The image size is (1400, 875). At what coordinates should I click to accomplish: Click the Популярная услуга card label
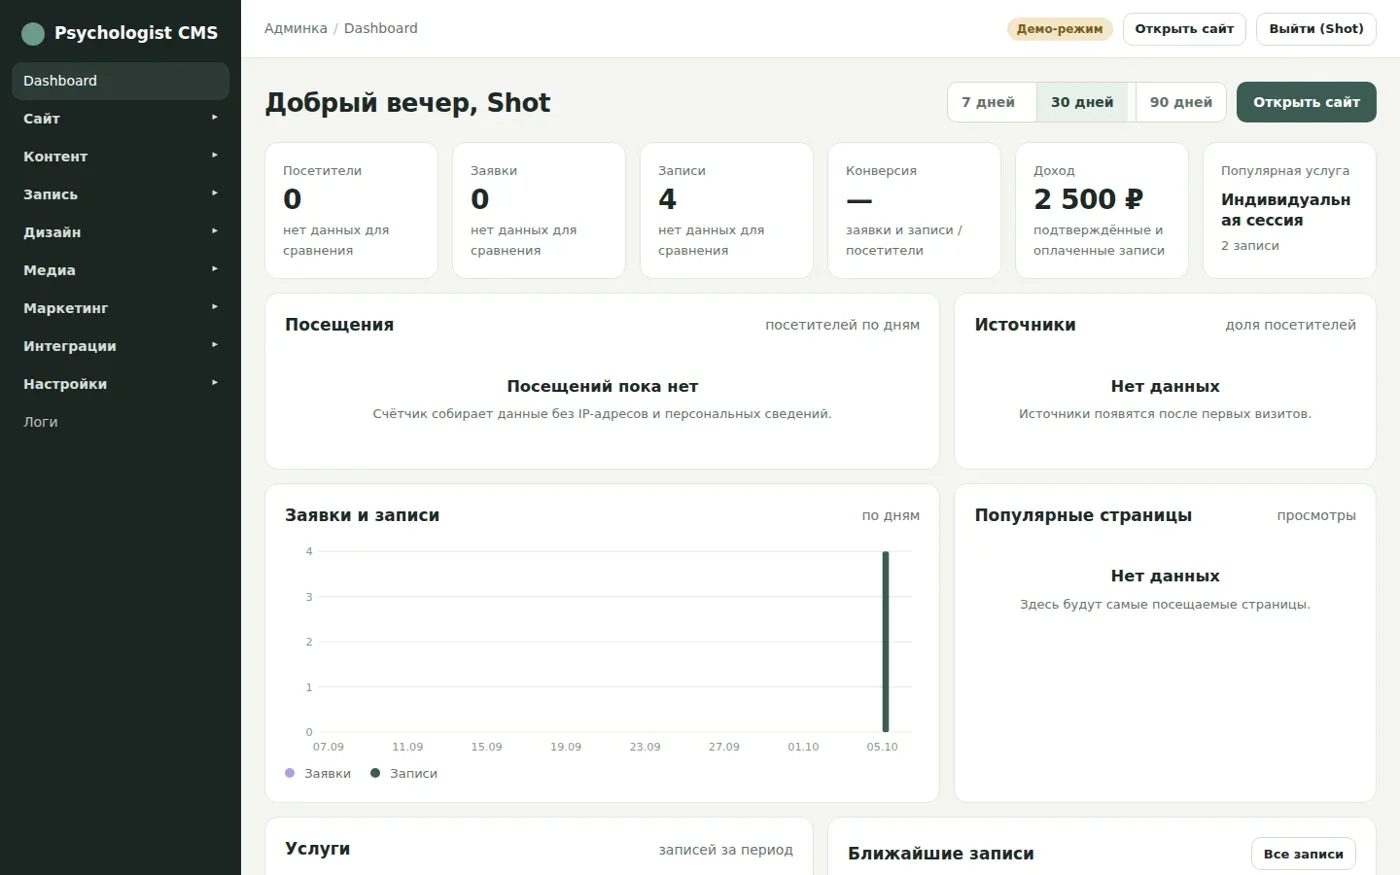1285,171
